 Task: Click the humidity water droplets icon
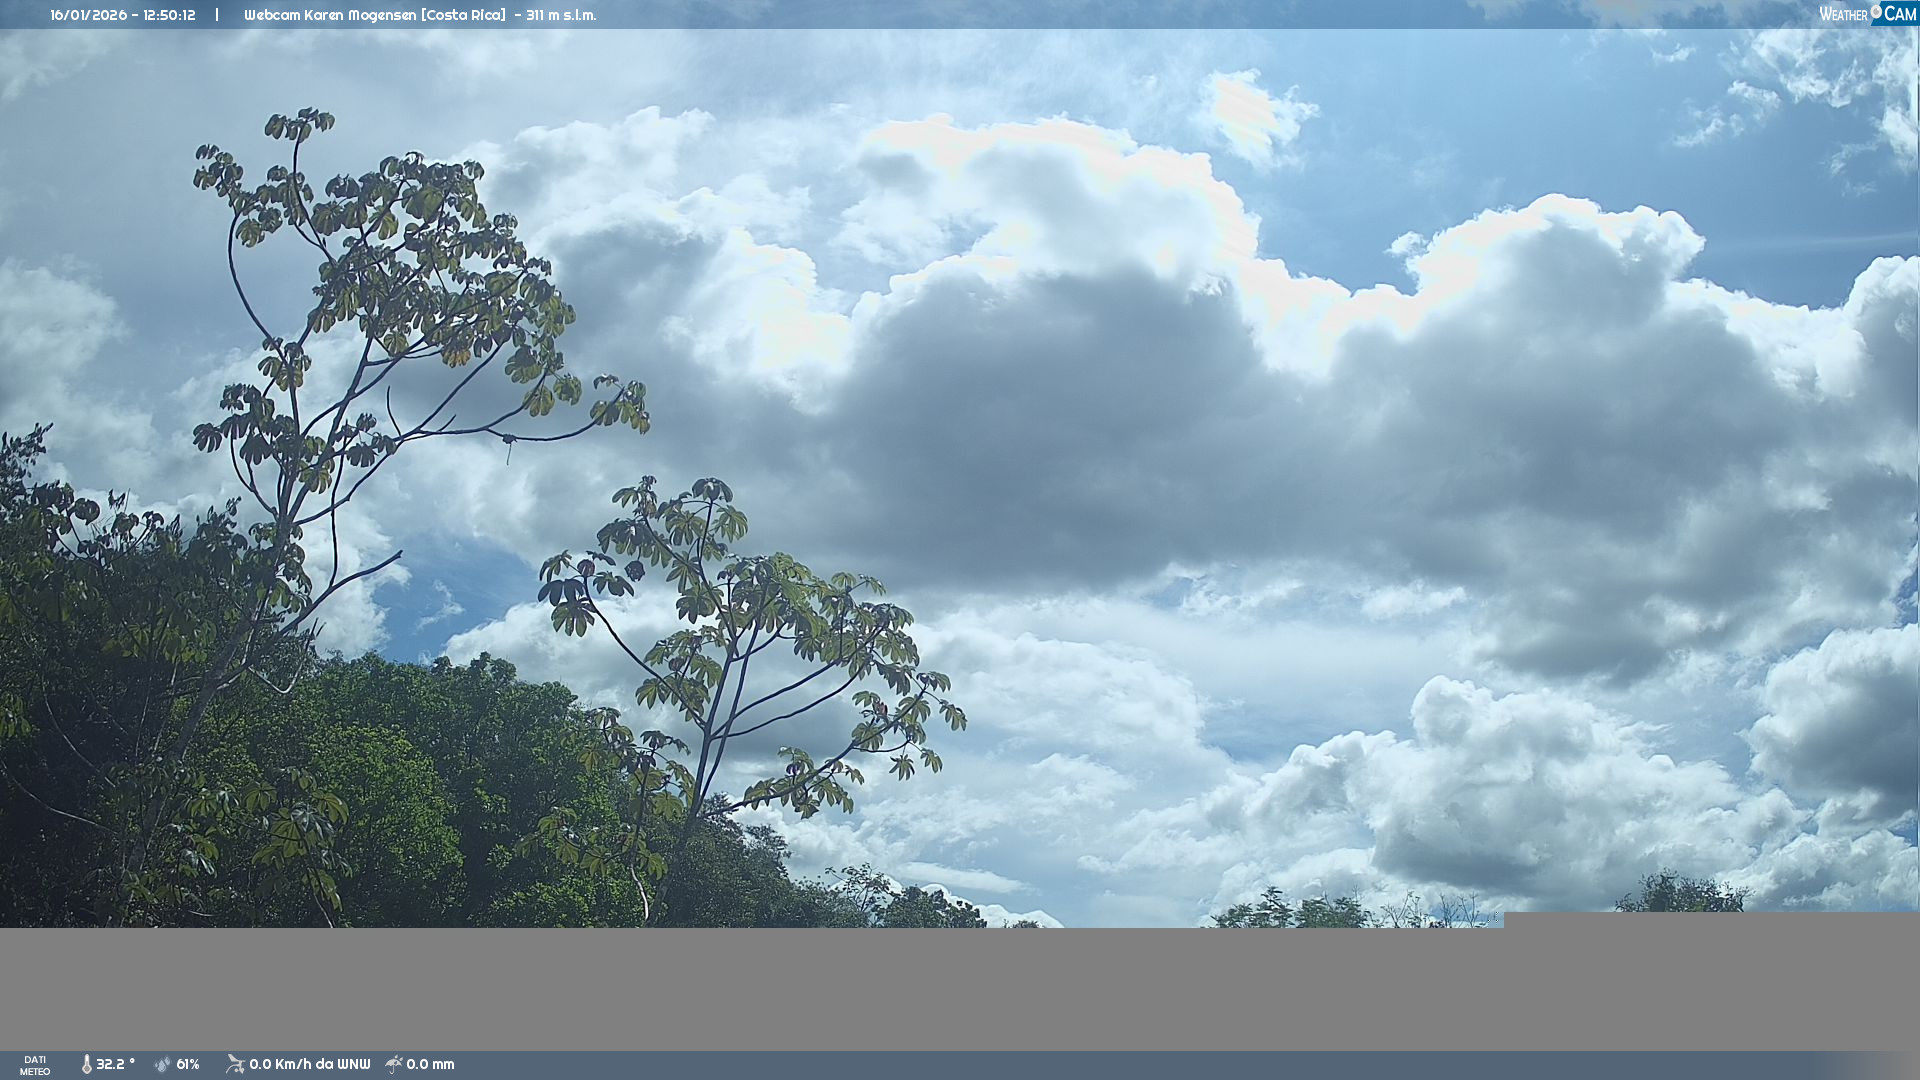162,1065
